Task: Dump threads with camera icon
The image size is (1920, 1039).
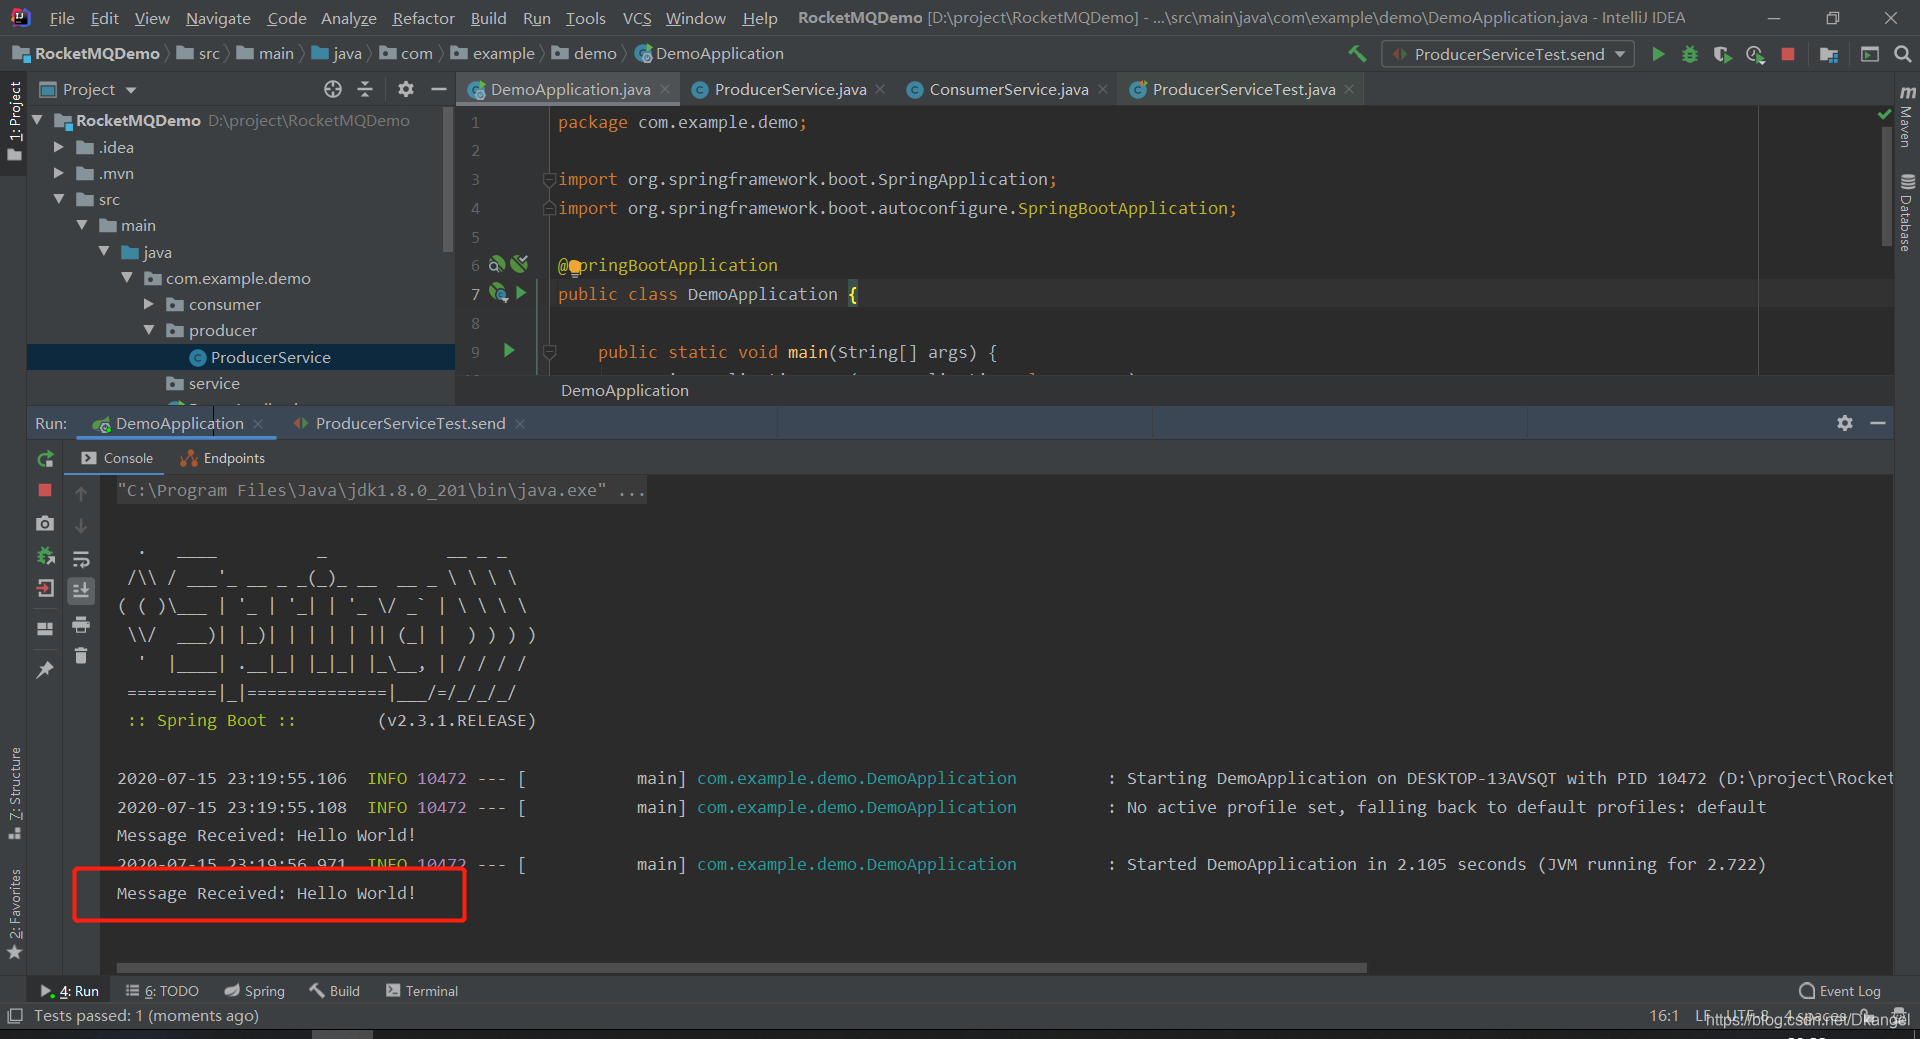Action: coord(45,523)
